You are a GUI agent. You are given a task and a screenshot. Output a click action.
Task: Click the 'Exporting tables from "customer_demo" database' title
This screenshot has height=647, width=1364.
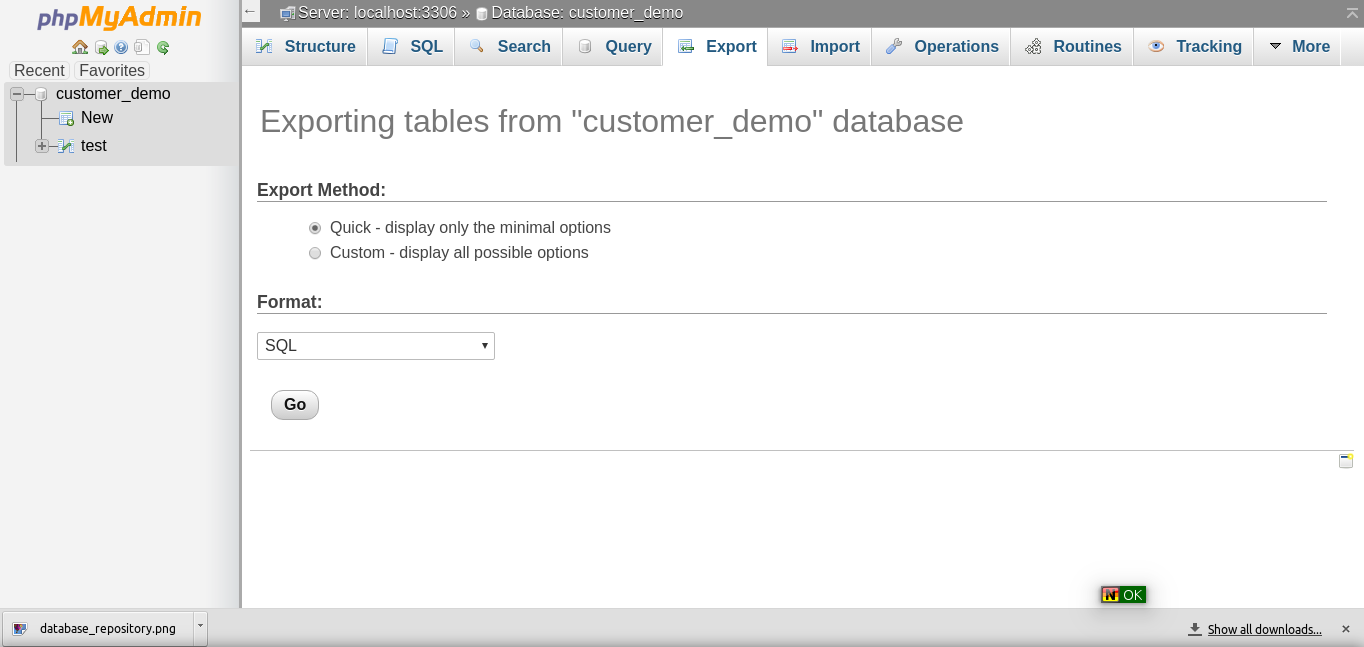[612, 121]
